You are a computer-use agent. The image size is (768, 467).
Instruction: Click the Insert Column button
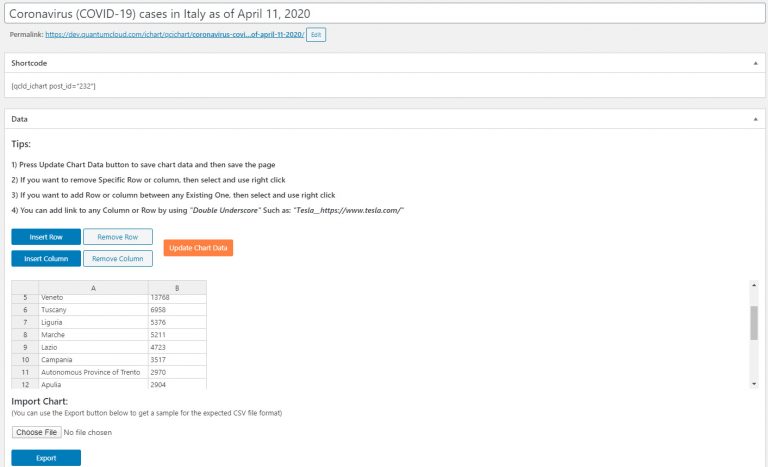pos(46,259)
